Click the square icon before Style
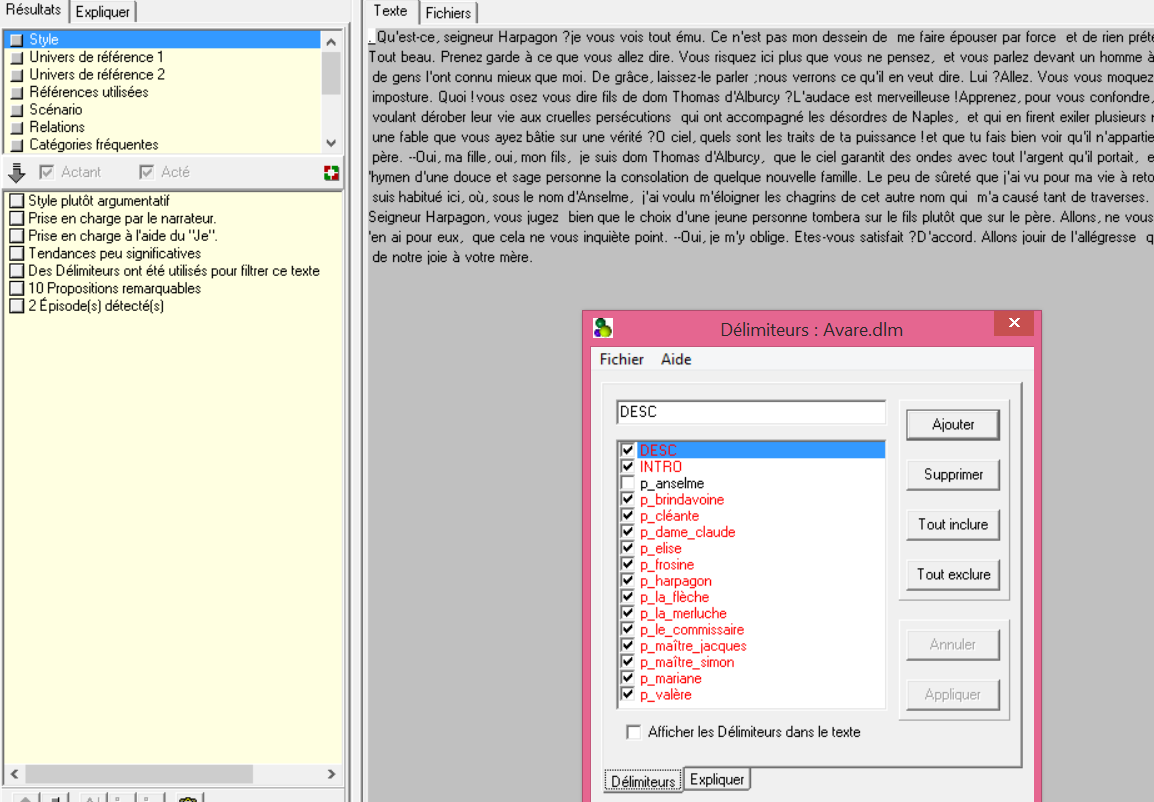Screen dimensions: 1154x802 16,40
